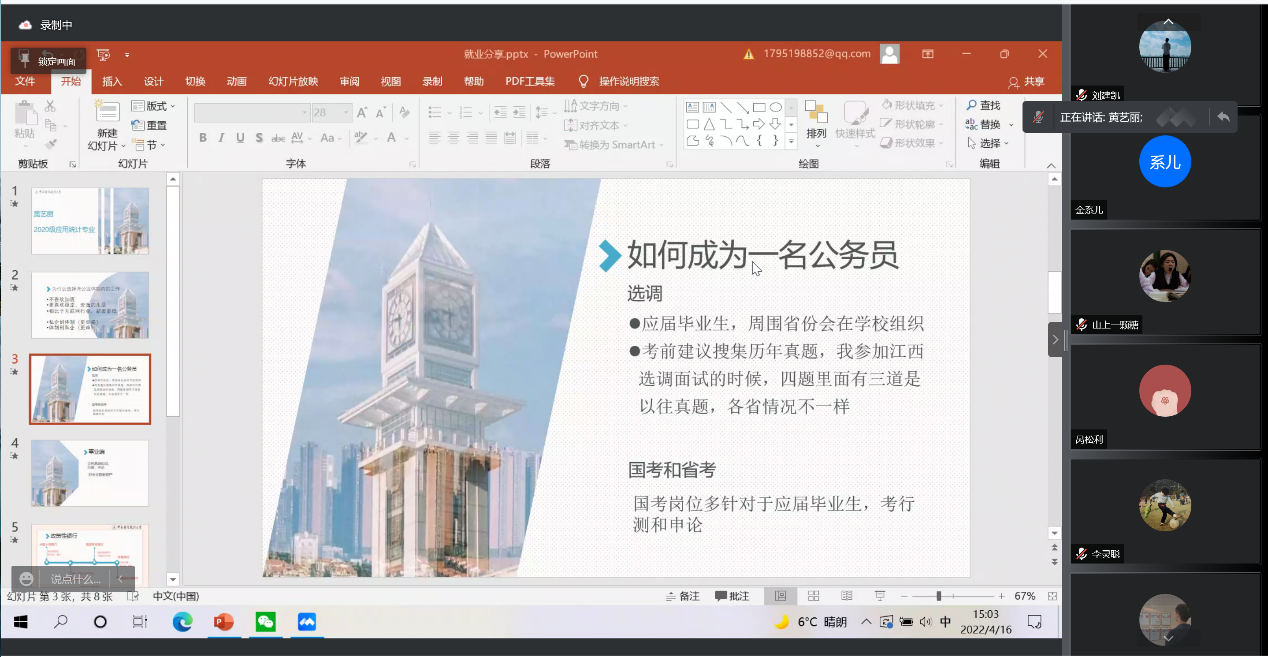This screenshot has width=1268, height=657.
Task: Click the emoji smiley in chat bar
Action: click(x=27, y=579)
